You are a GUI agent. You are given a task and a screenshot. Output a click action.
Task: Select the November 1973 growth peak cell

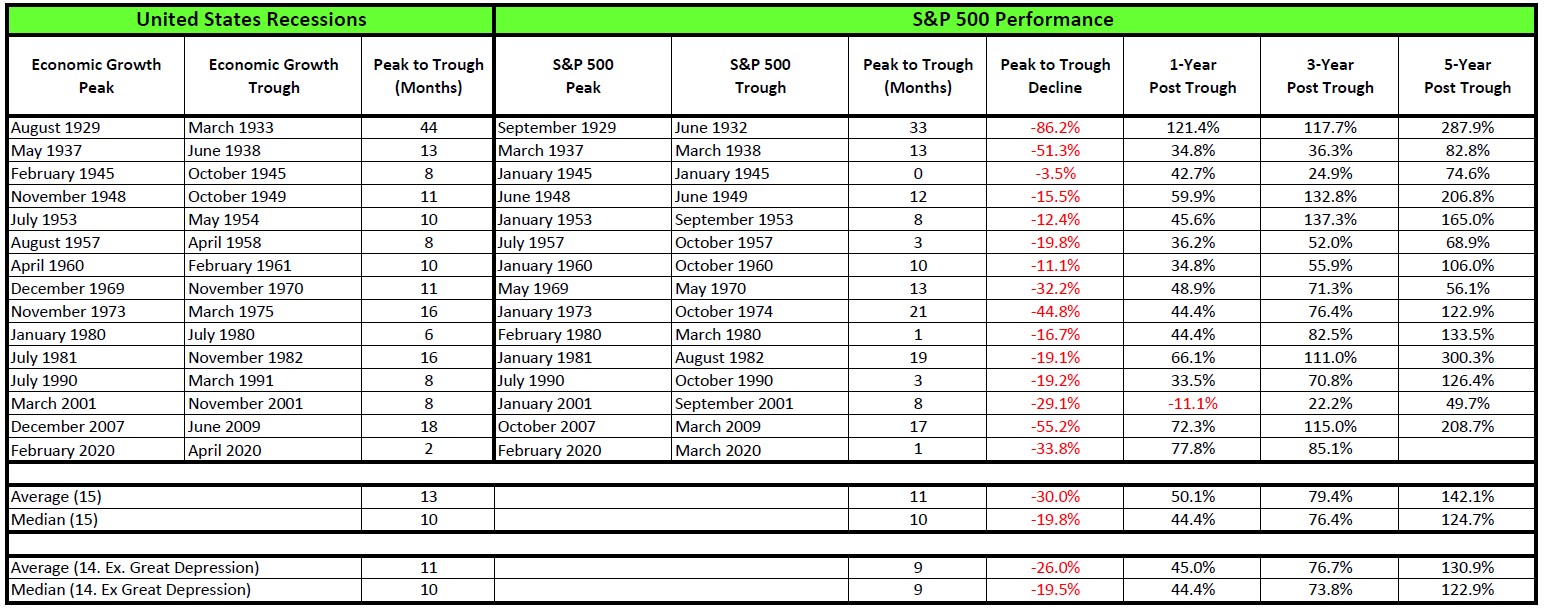(x=96, y=312)
